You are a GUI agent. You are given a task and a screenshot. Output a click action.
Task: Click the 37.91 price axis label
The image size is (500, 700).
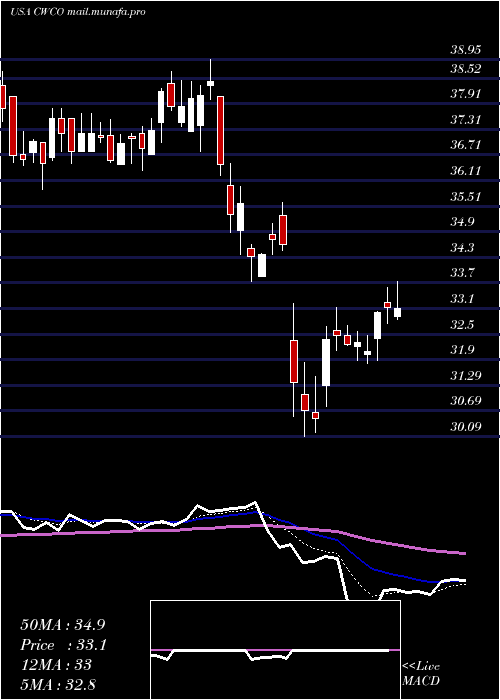(x=465, y=94)
